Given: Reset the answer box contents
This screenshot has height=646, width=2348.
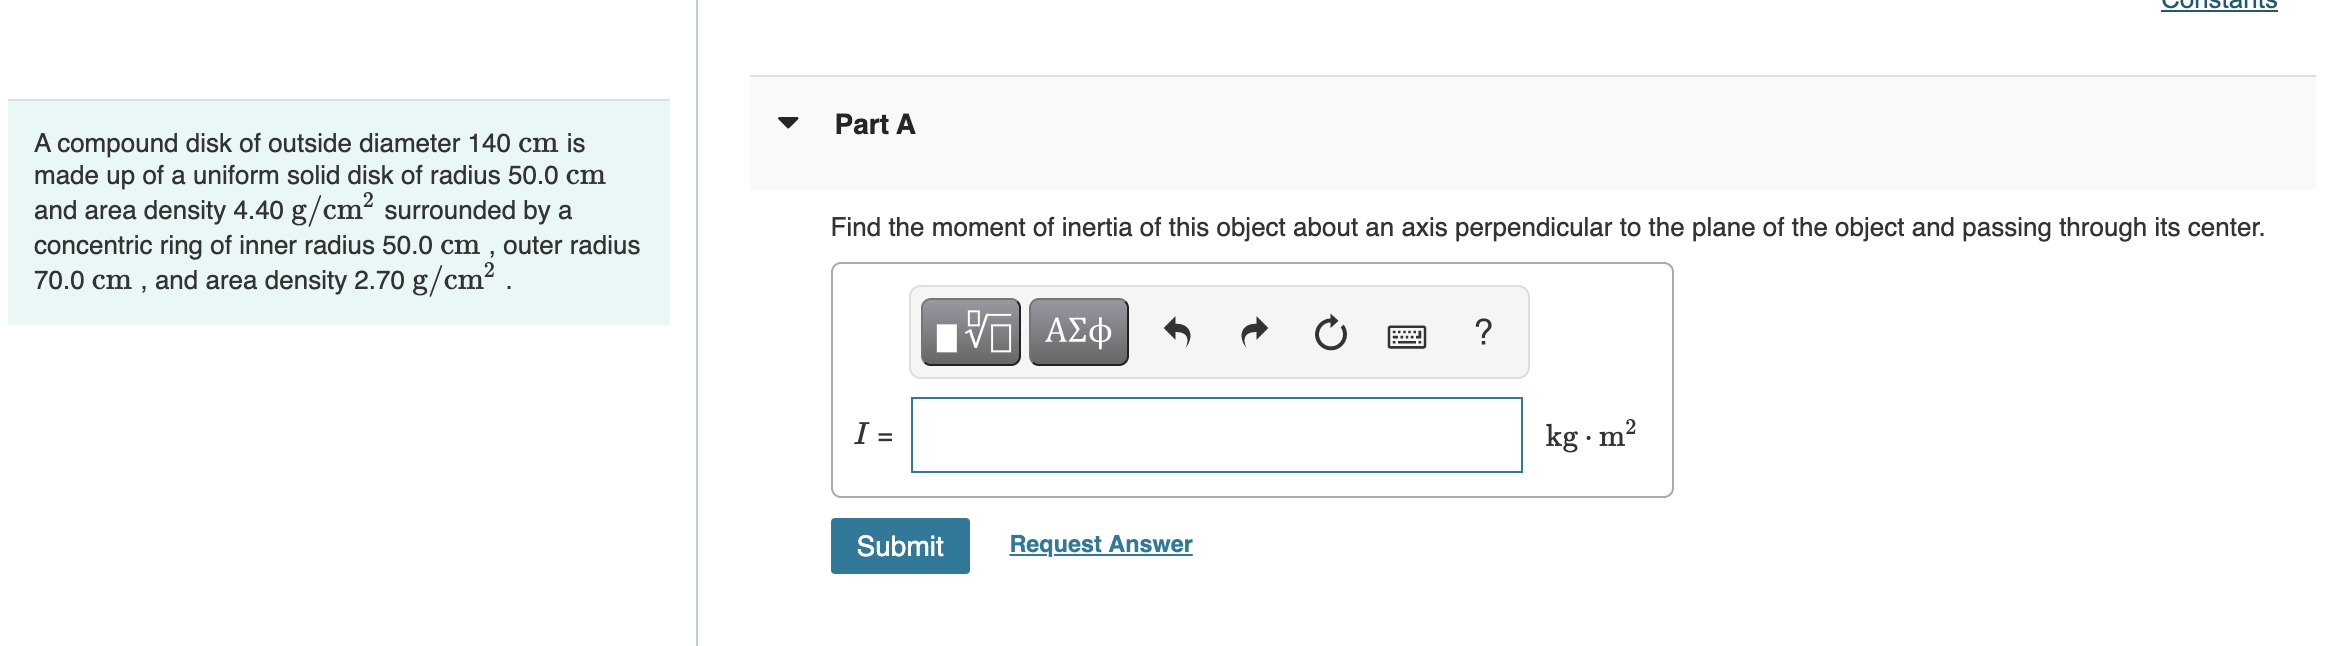Looking at the screenshot, I should point(1330,332).
